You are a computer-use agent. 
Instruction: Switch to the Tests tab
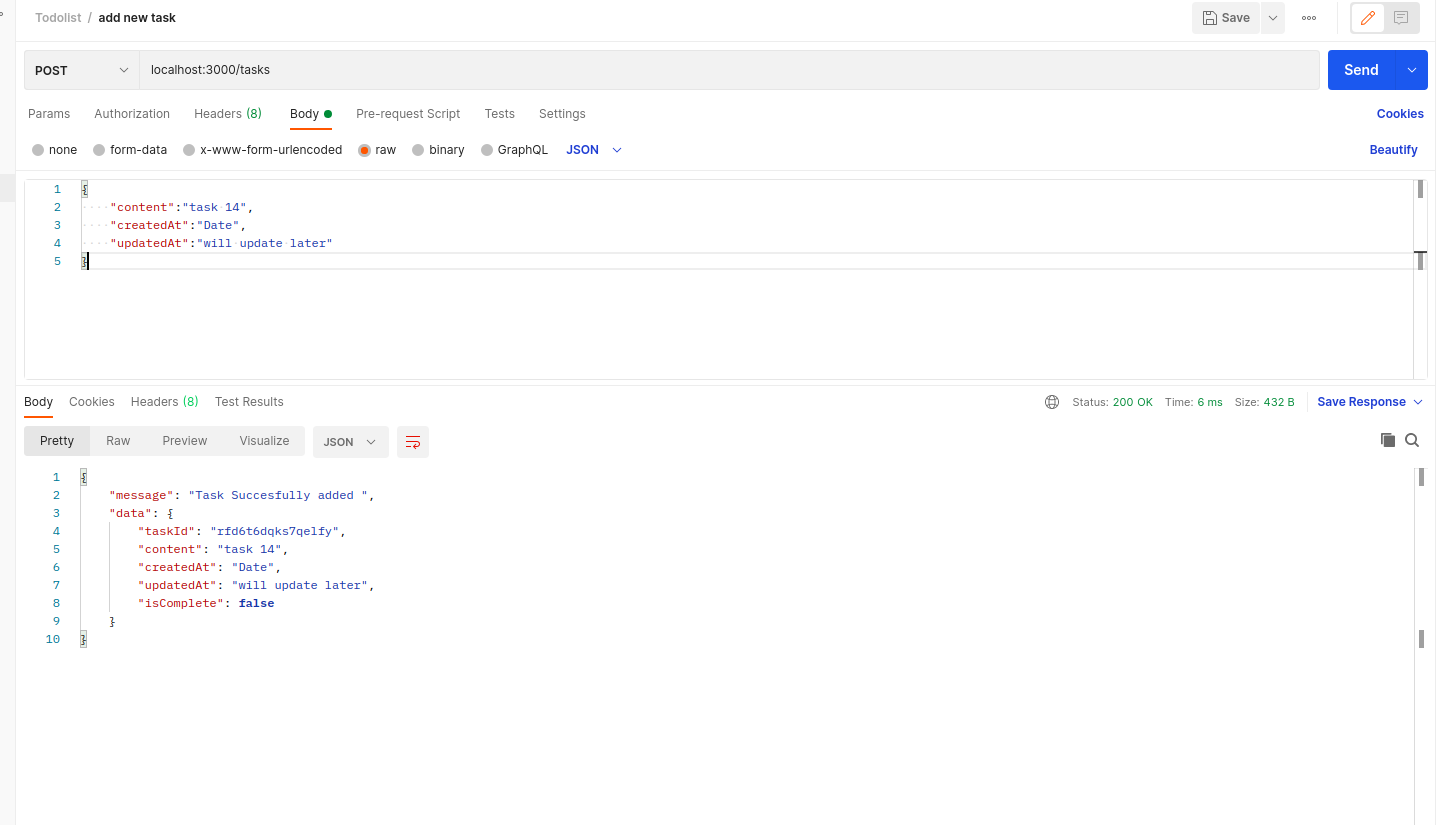(499, 114)
